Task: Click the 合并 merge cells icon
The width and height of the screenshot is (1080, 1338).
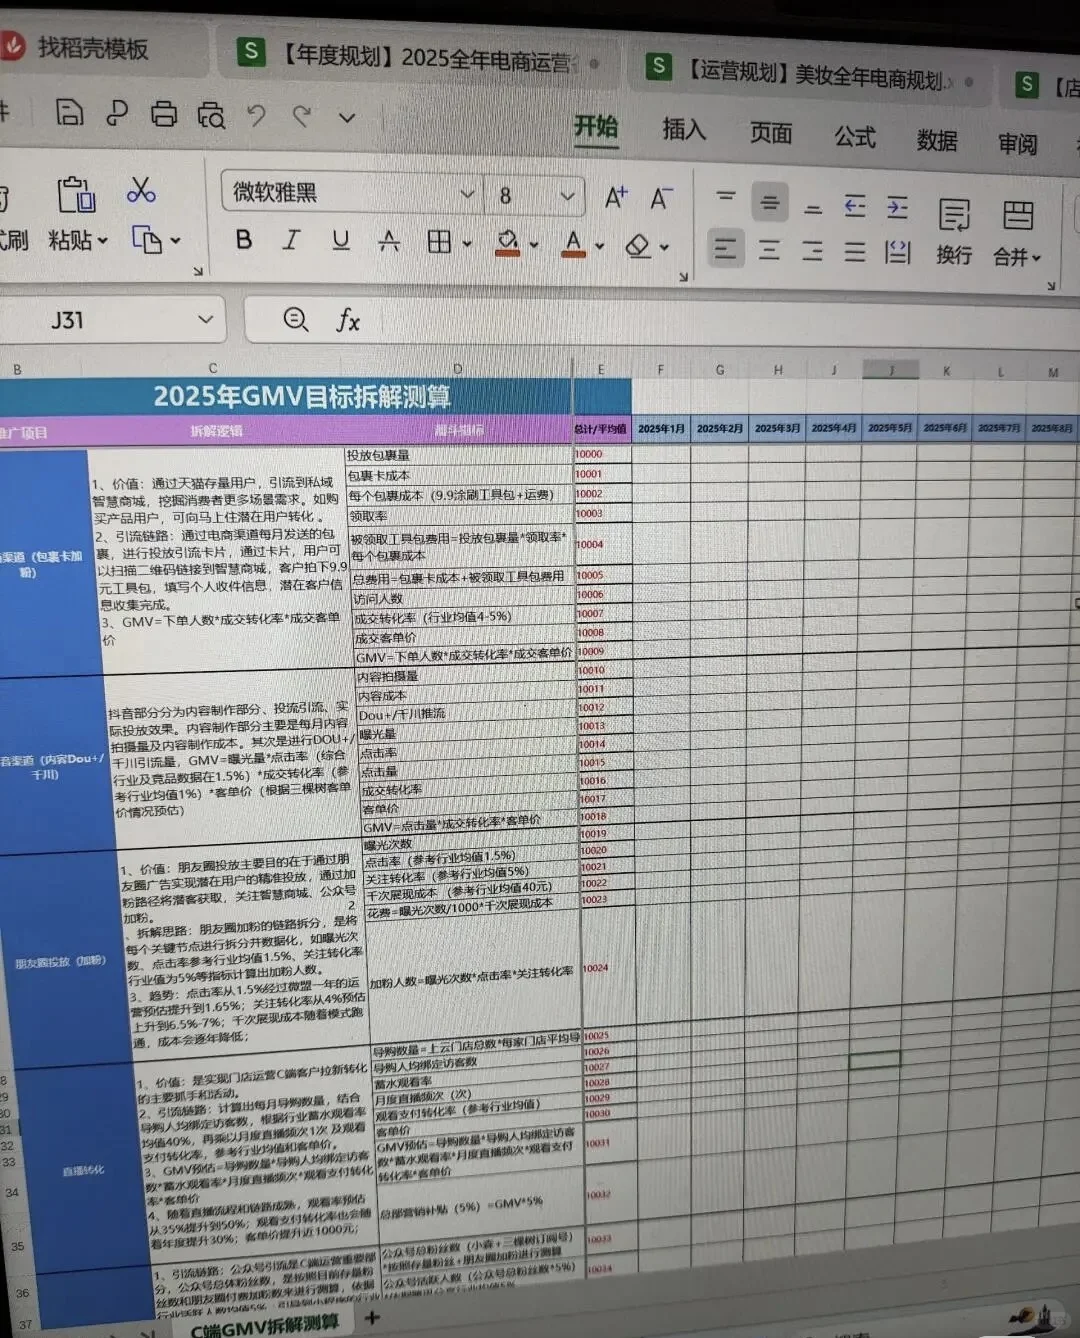Action: pyautogui.click(x=1017, y=216)
